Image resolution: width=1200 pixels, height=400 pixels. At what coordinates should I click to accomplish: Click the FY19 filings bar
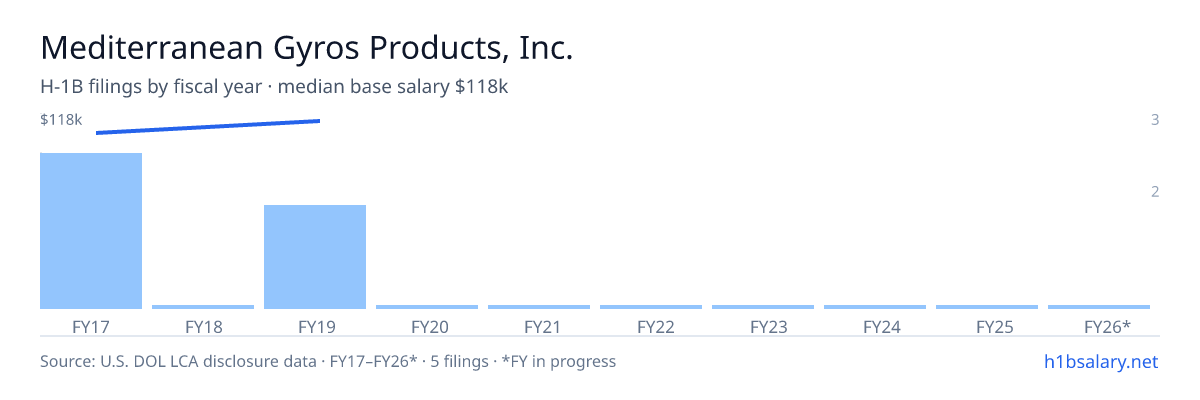click(315, 257)
